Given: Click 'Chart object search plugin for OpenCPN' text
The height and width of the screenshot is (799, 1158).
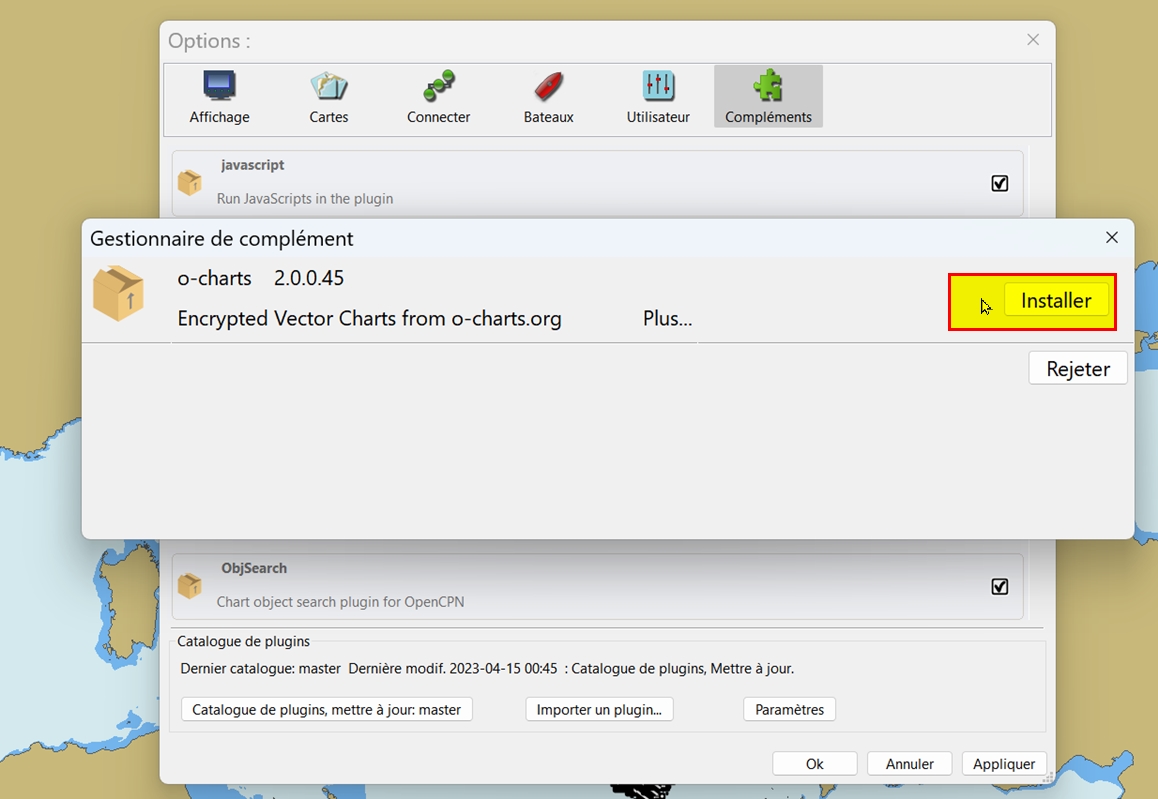Looking at the screenshot, I should (x=340, y=602).
